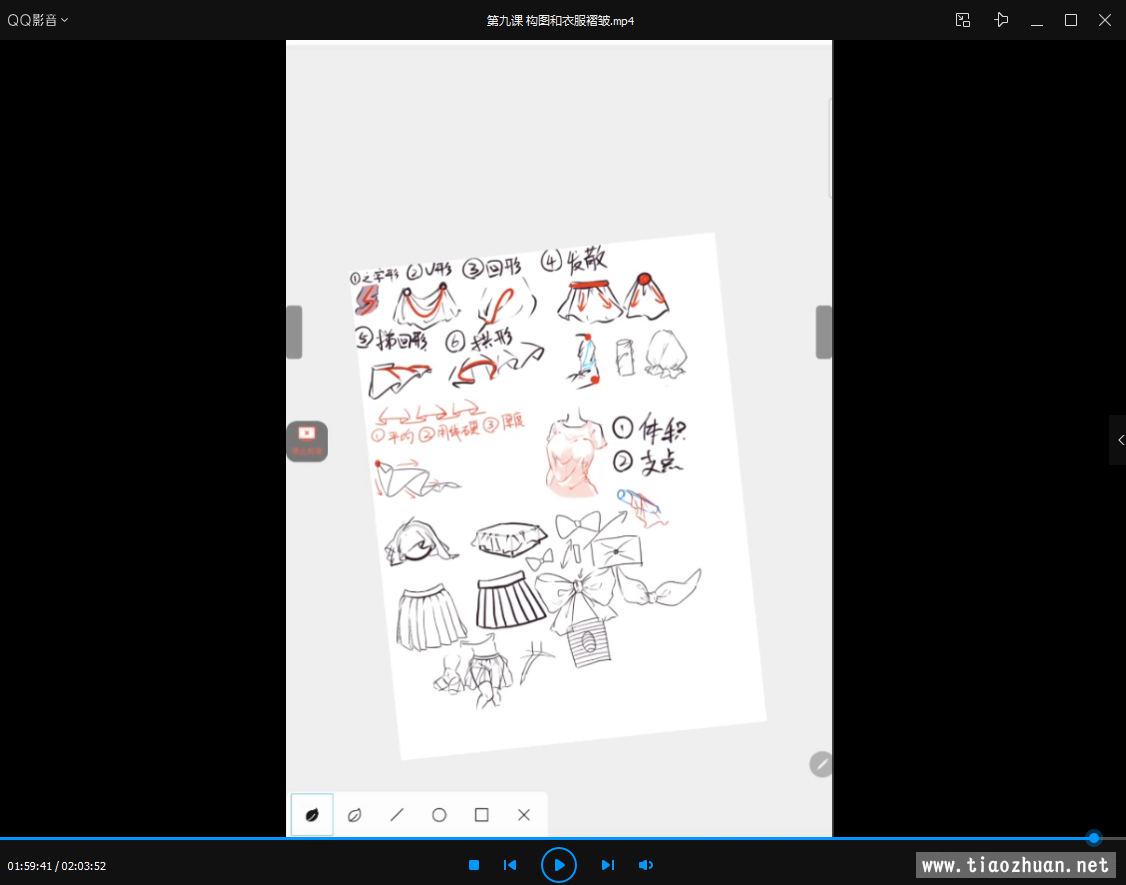Select the filled brush tool
The image size is (1126, 885).
point(312,815)
